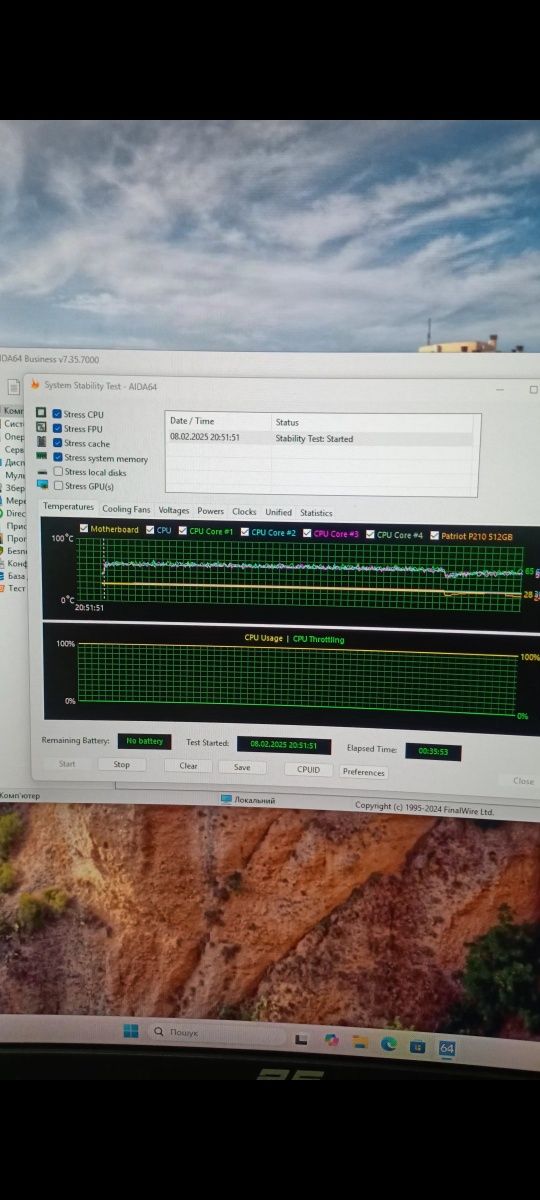This screenshot has height=1200, width=540.
Task: Disable the Stress FPU checkbox
Action: pos(57,428)
